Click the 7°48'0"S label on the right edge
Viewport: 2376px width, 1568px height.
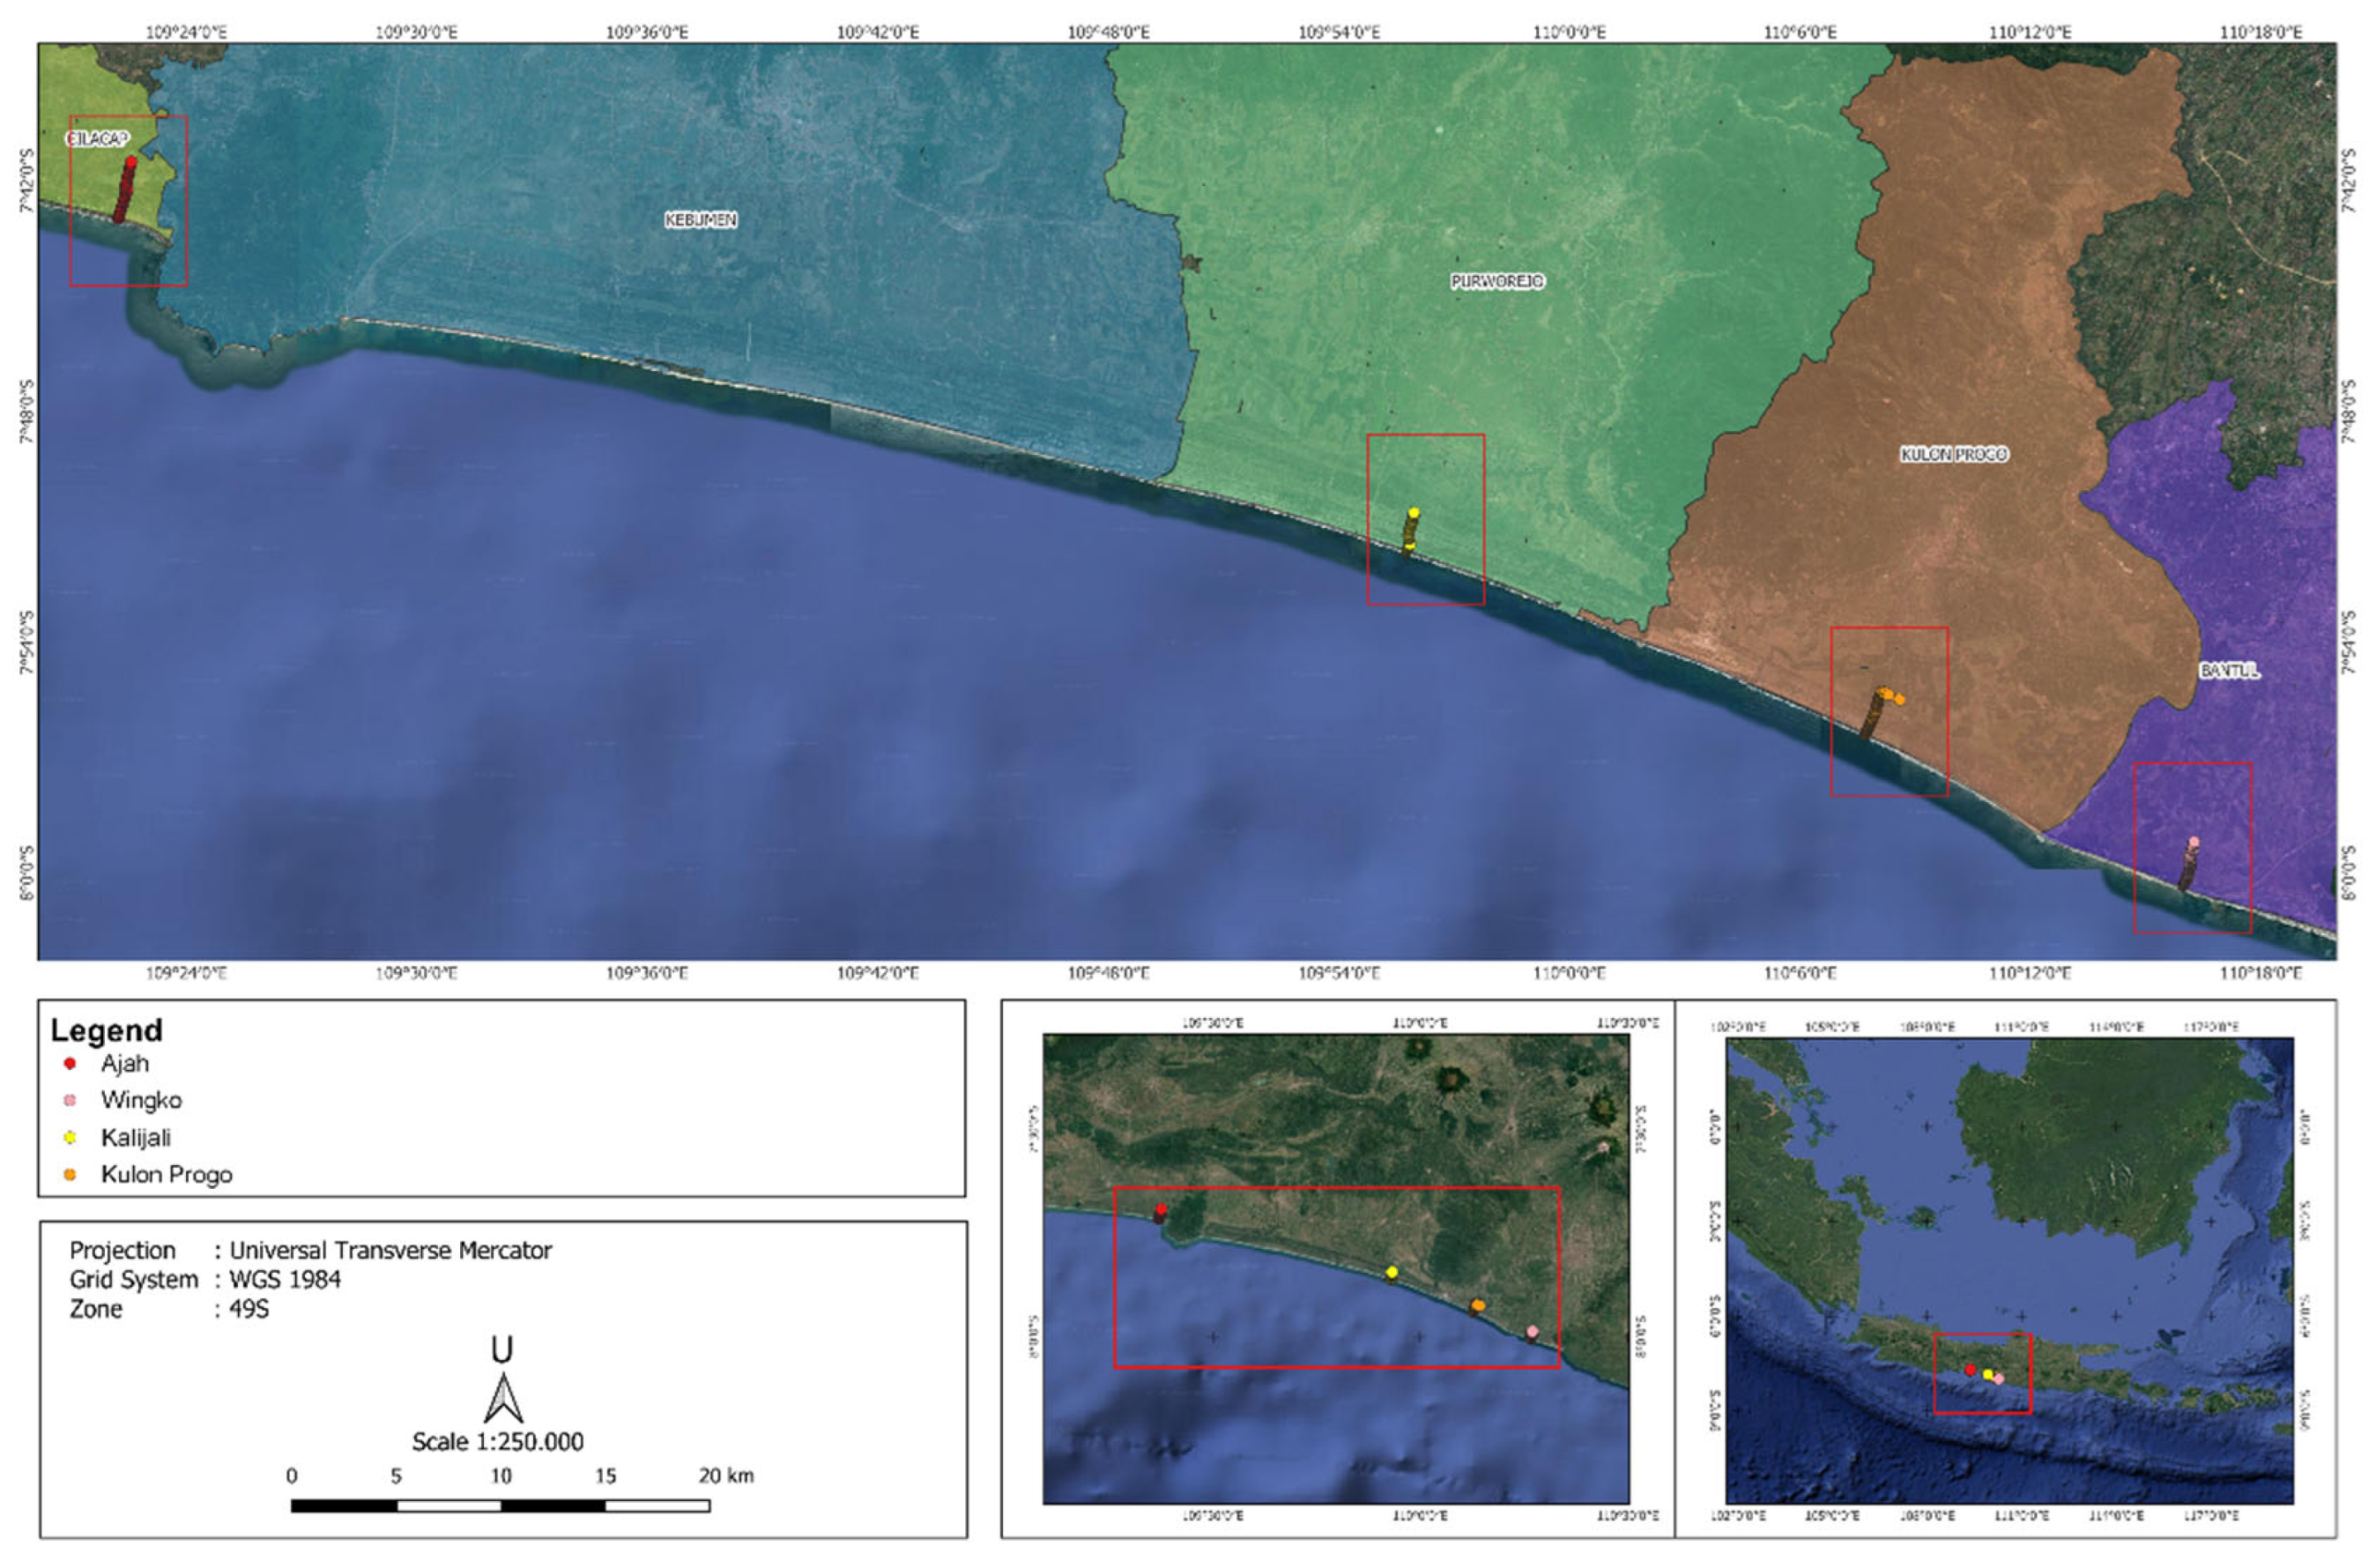pos(2349,412)
